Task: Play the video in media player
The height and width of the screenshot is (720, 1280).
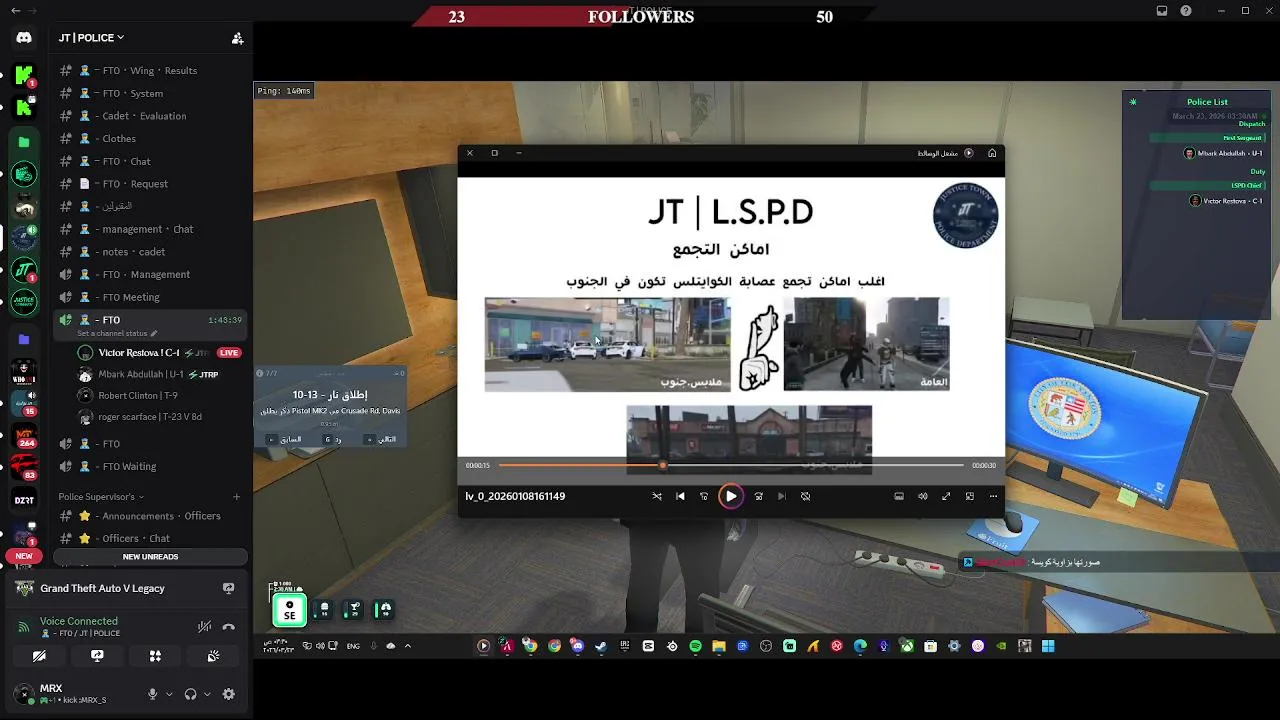Action: click(731, 496)
